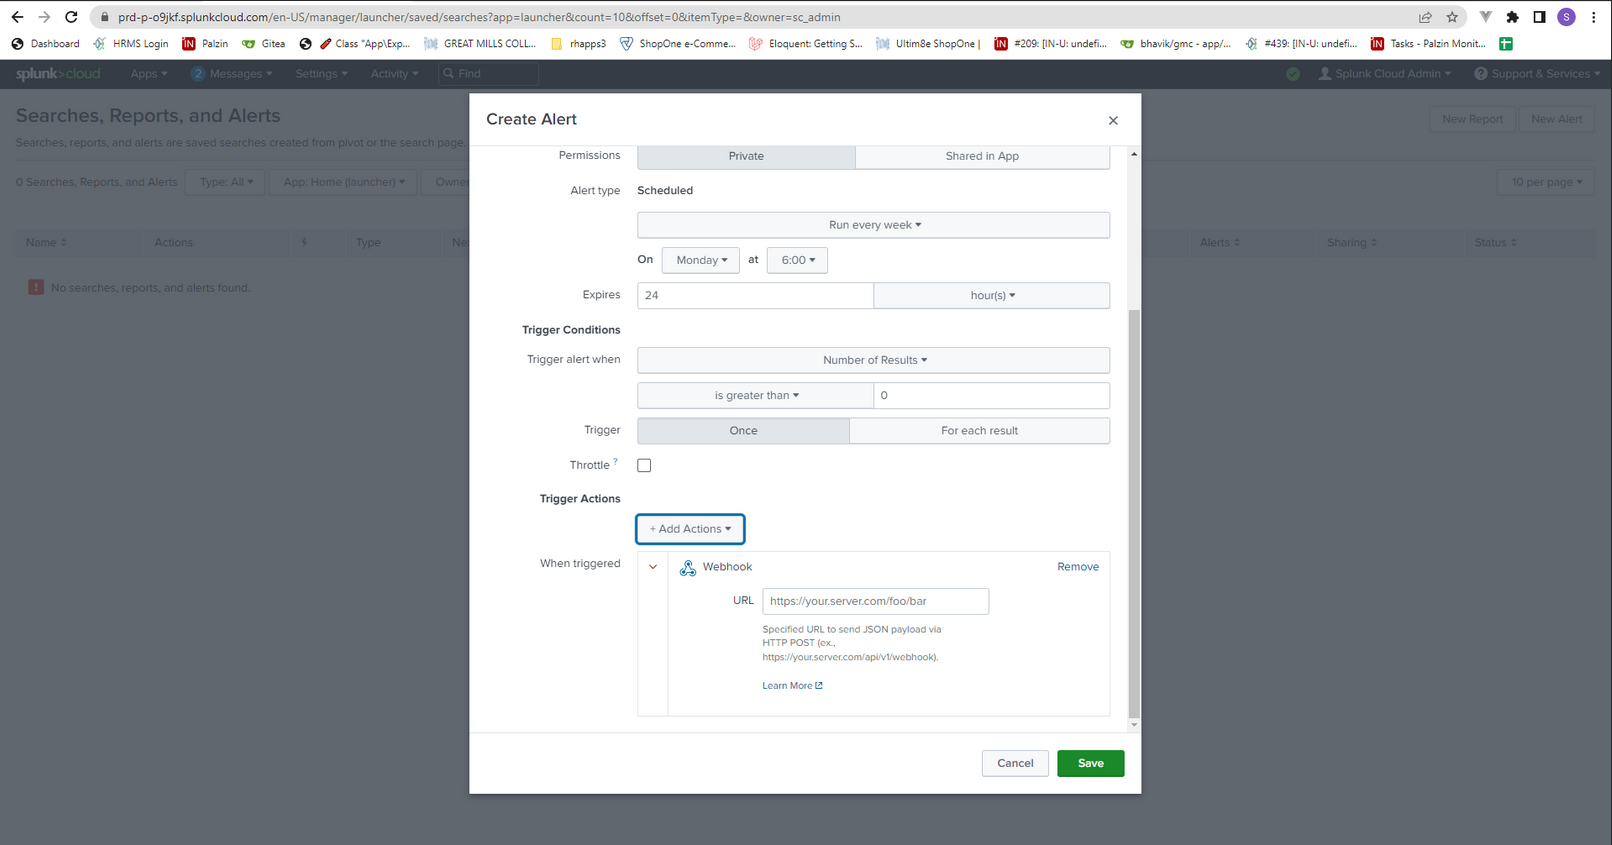Click the green plus bookmark icon

(1506, 44)
